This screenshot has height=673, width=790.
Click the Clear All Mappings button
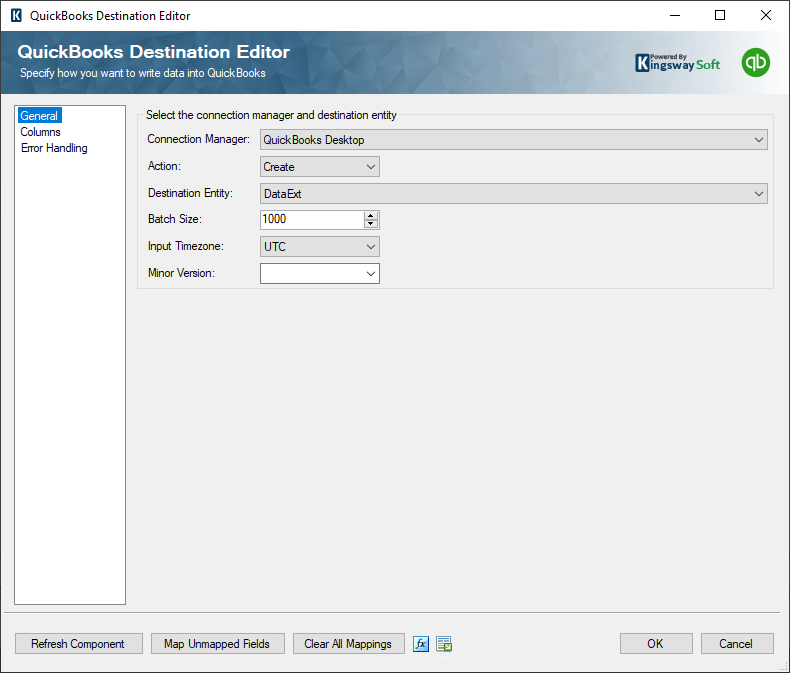[x=348, y=644]
